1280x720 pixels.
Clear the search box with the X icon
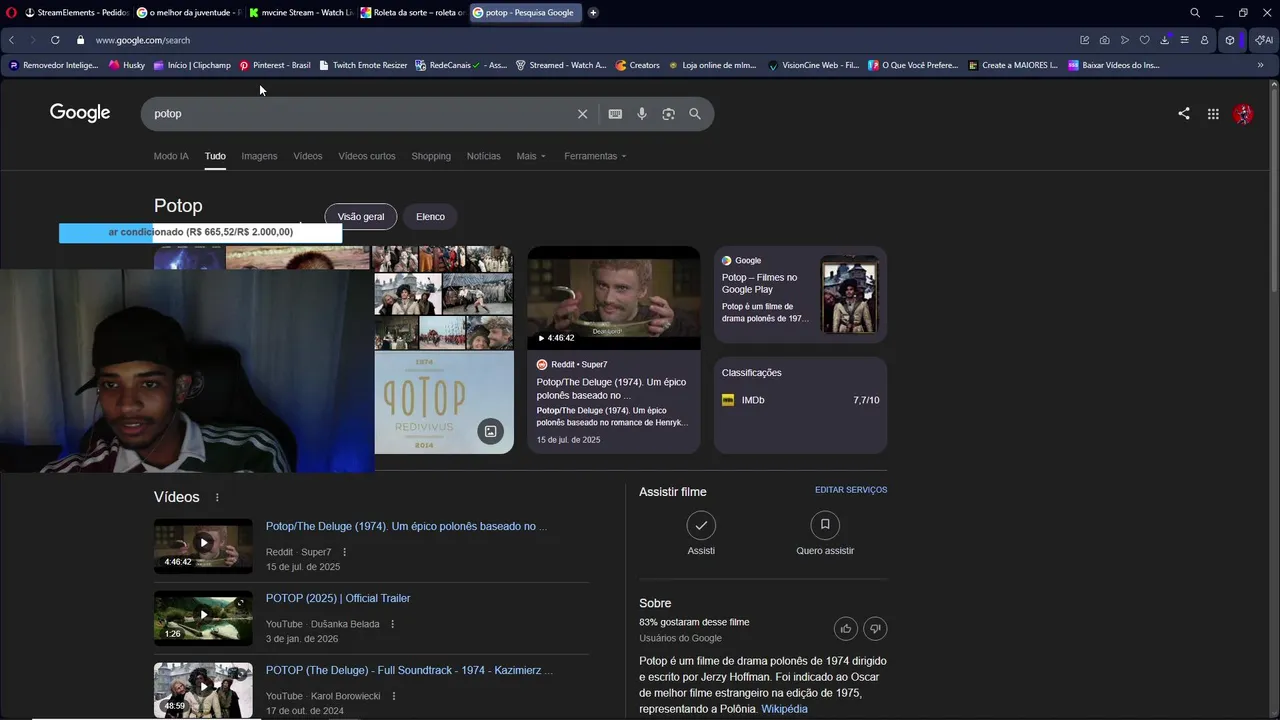[582, 114]
